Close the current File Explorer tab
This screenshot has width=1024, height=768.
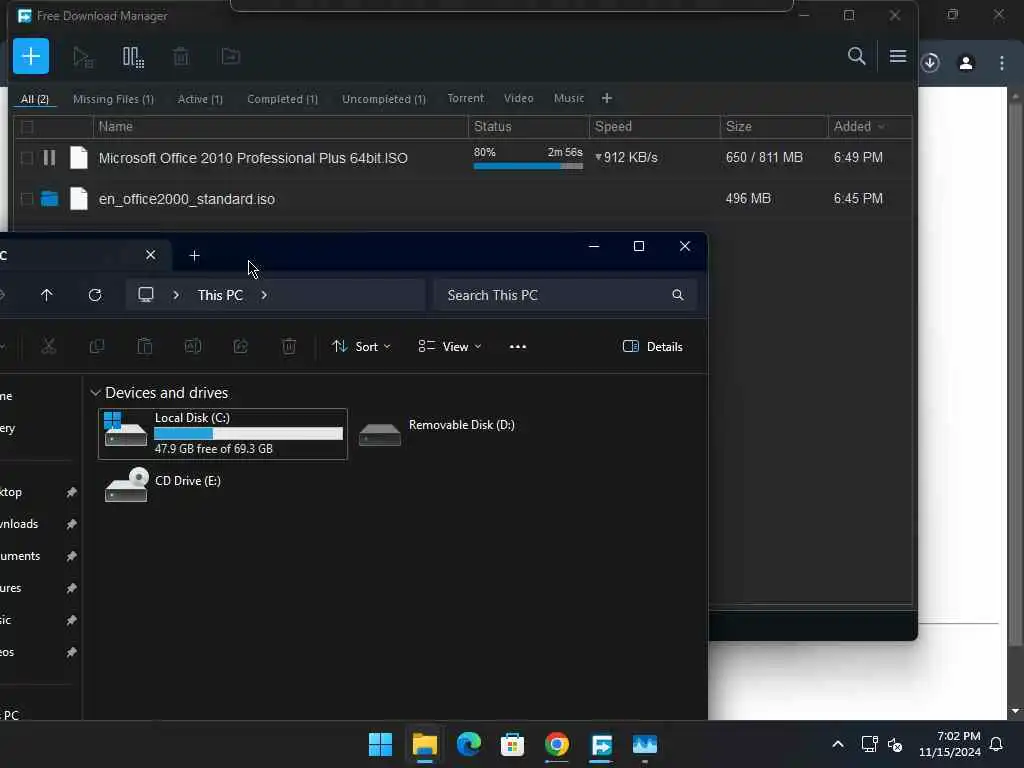[150, 255]
